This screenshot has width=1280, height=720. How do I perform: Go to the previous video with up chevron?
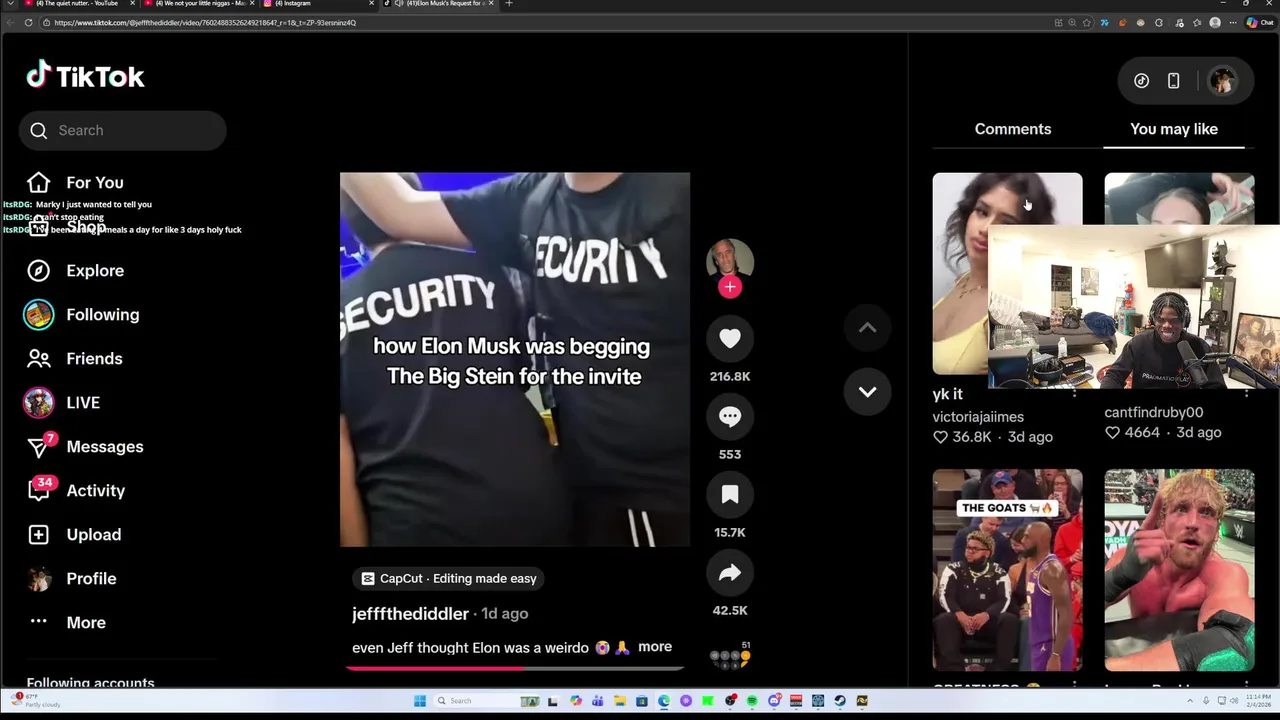(867, 328)
